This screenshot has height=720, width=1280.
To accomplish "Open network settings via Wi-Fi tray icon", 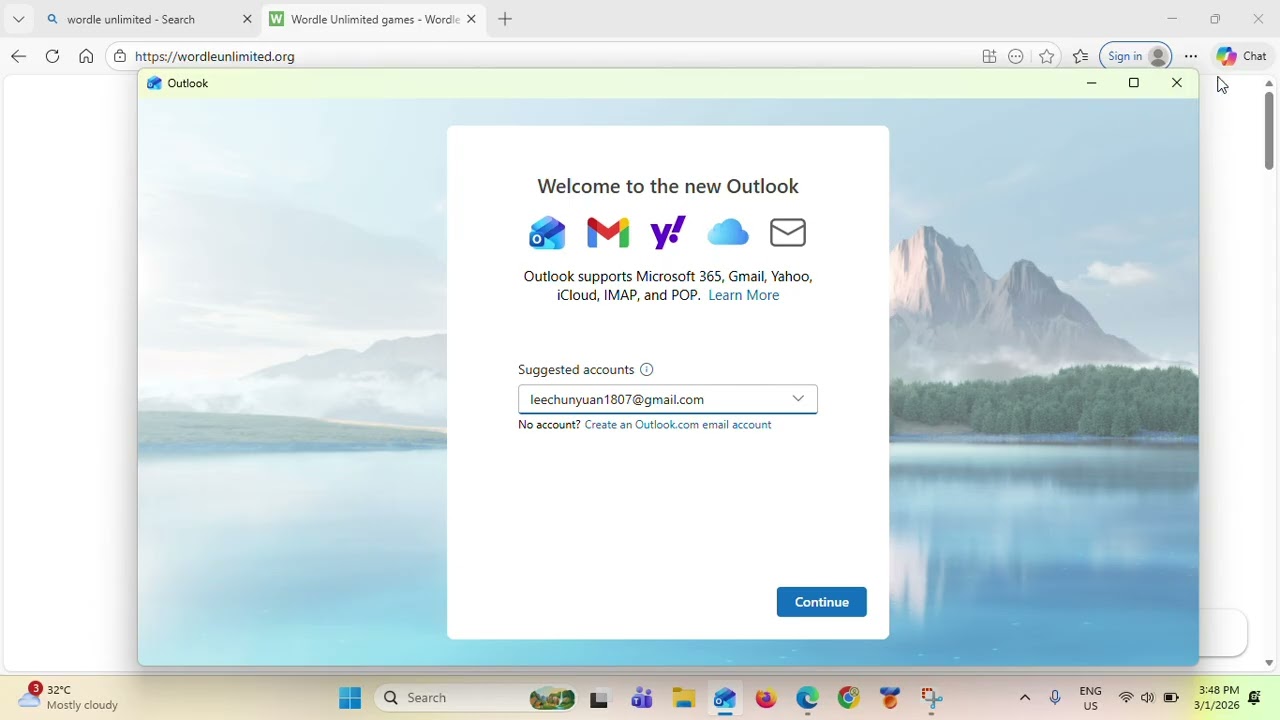I will tap(1126, 698).
